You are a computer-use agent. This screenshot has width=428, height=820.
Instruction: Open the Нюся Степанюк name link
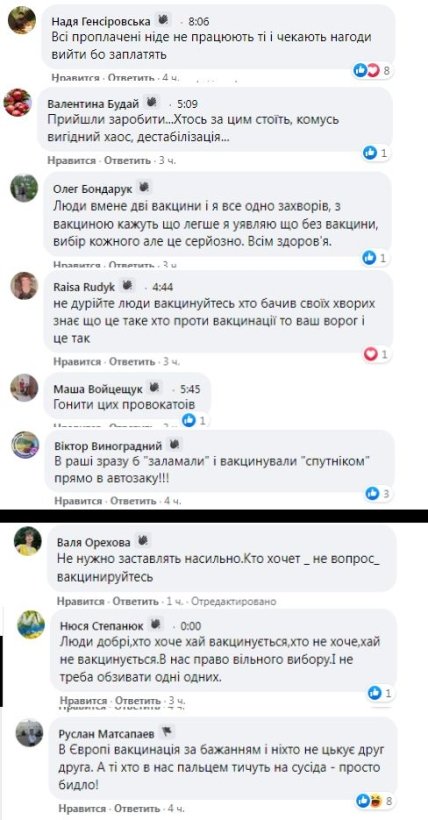point(102,625)
